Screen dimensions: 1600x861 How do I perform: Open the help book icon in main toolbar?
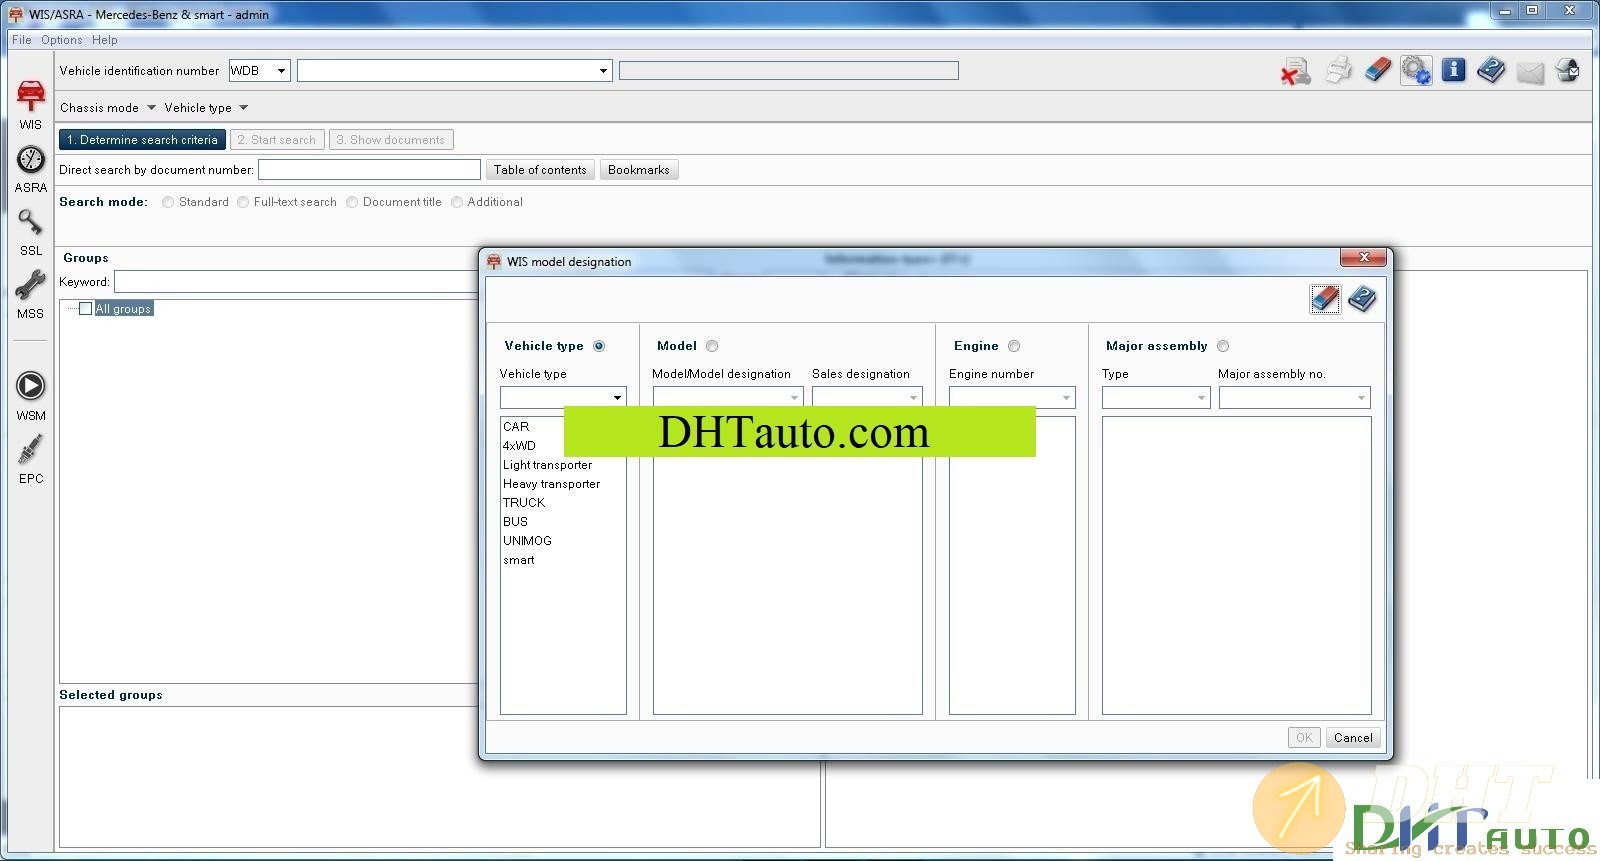click(1491, 70)
